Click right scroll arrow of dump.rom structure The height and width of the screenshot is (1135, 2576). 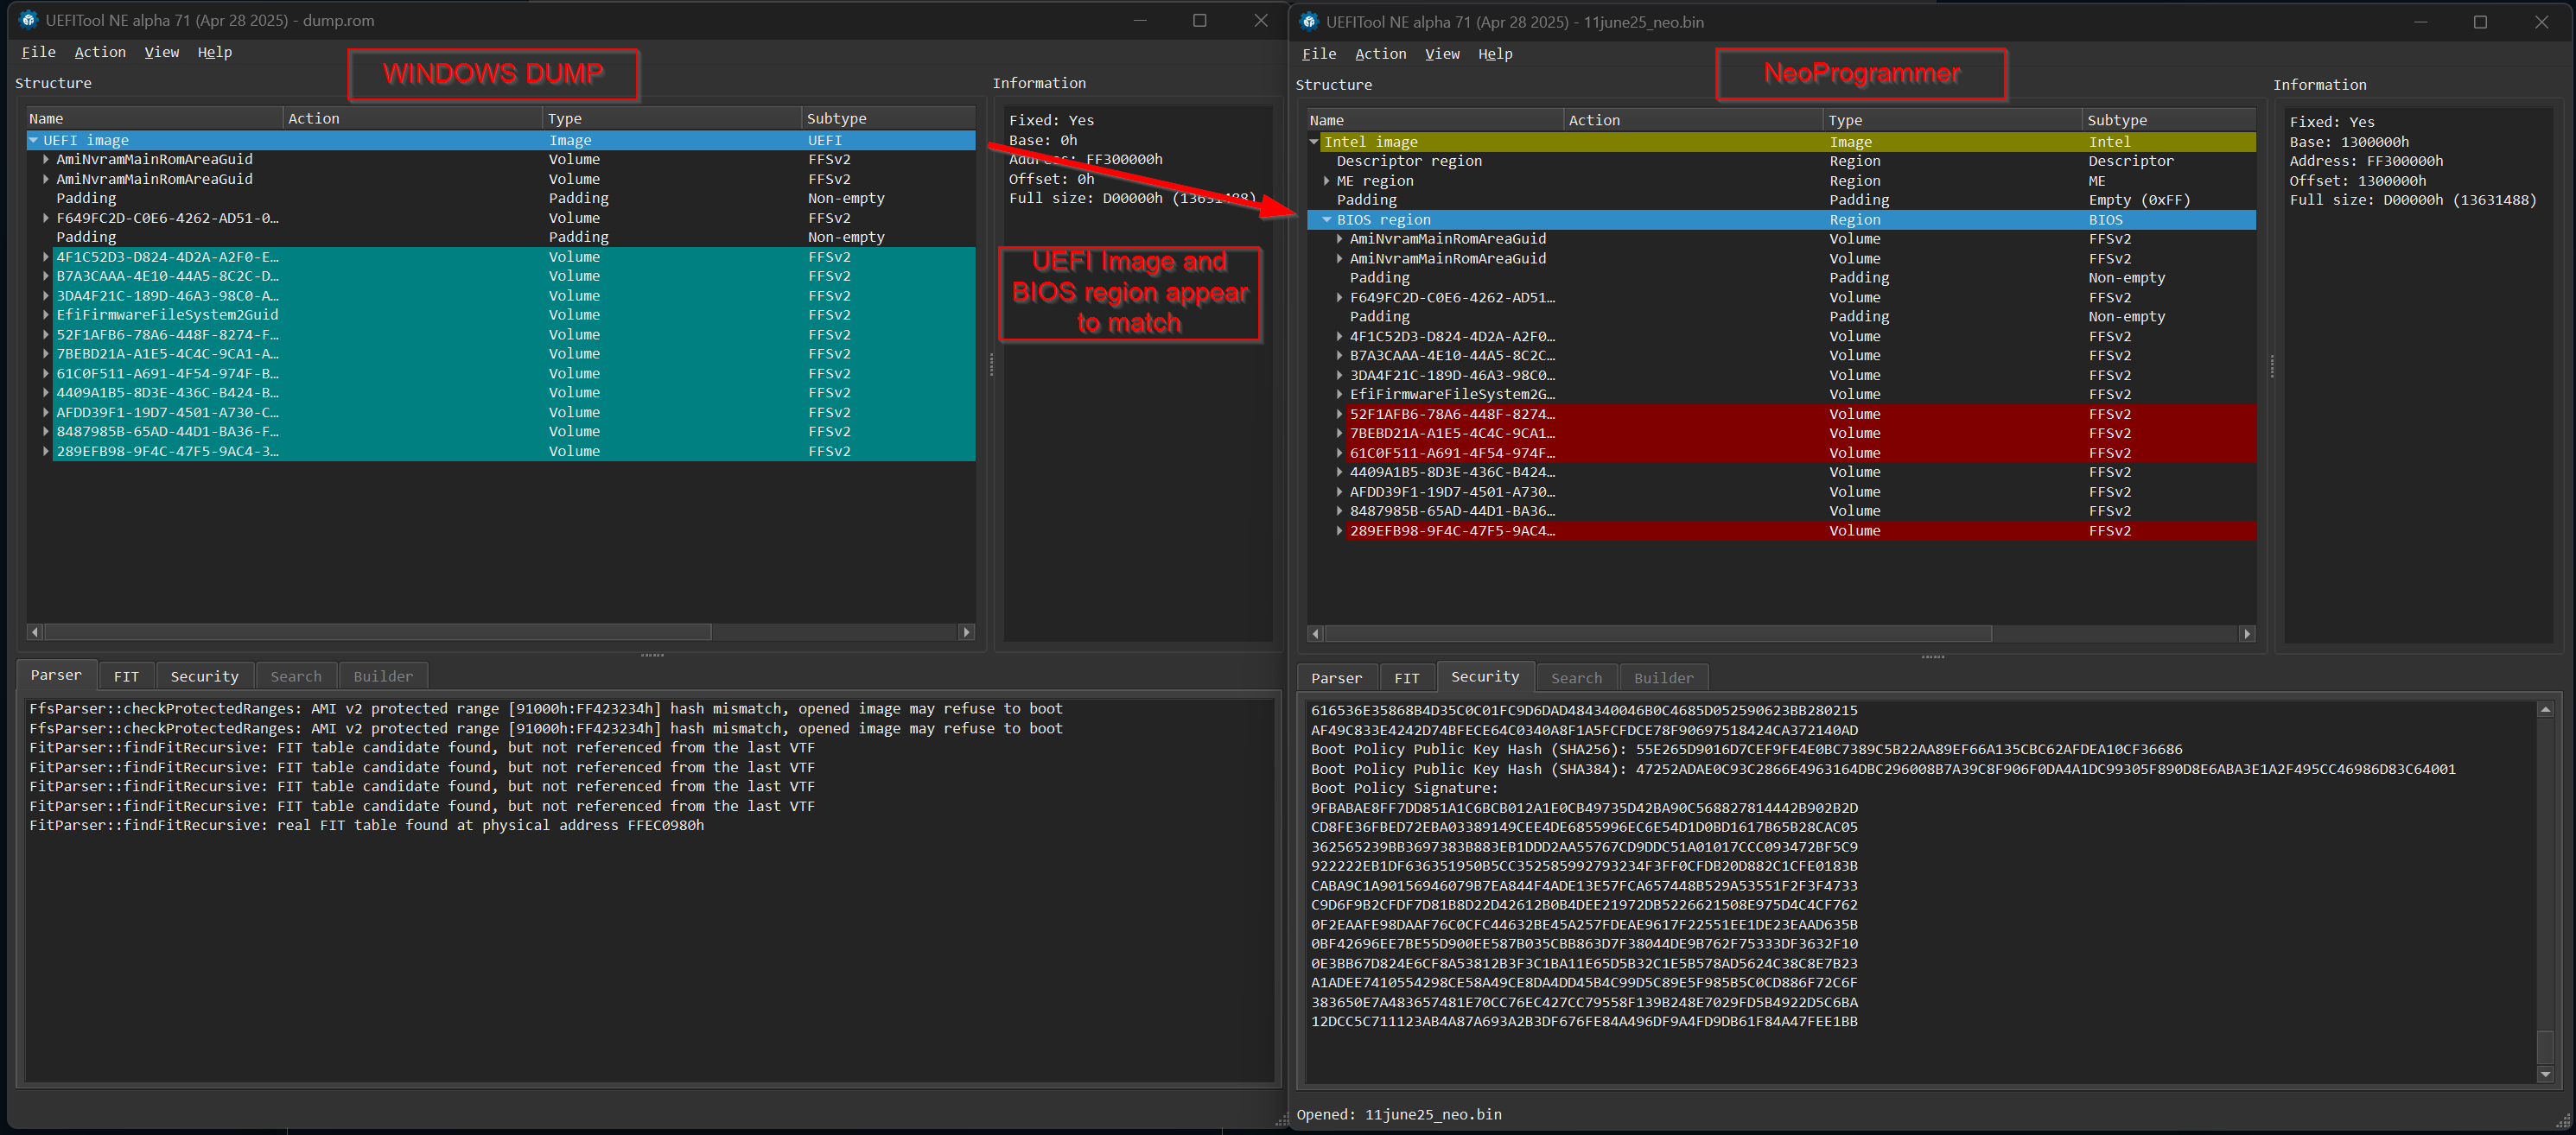pyautogui.click(x=966, y=633)
